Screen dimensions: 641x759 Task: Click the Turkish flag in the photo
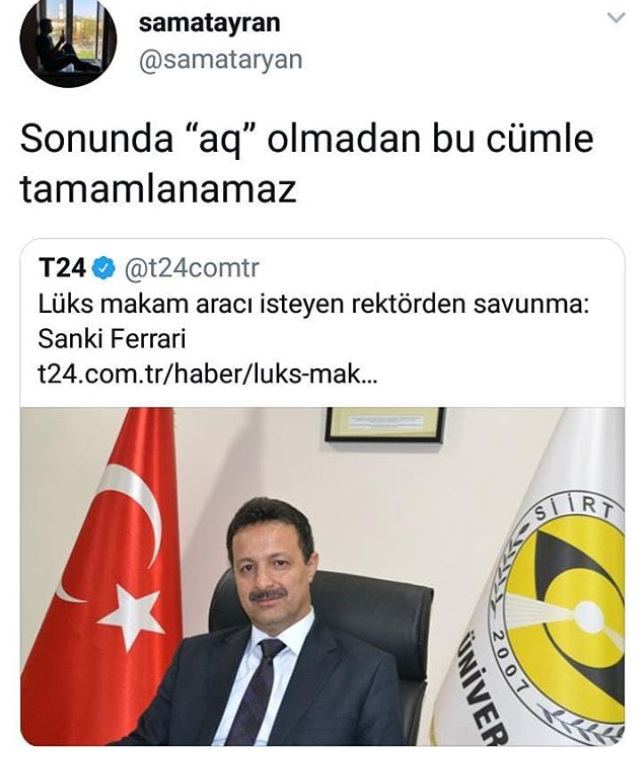pyautogui.click(x=104, y=576)
